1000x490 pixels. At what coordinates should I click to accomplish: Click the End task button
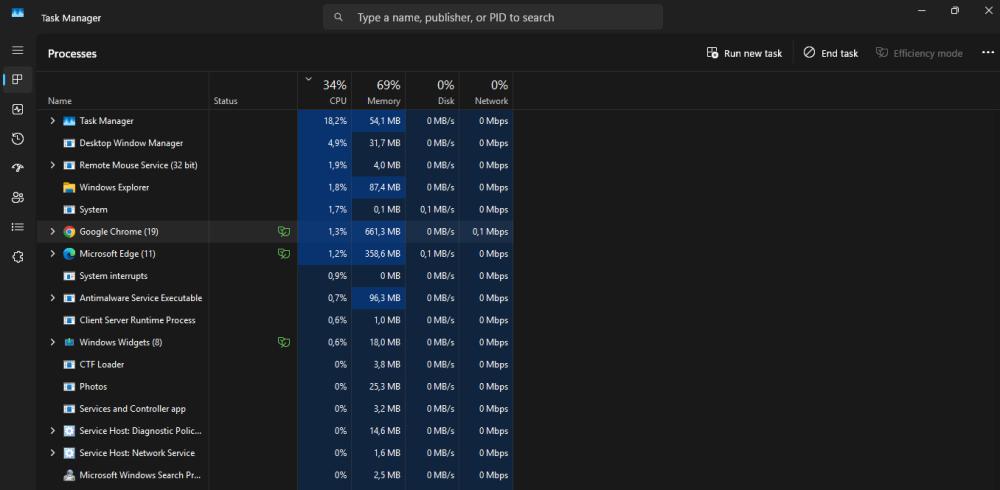click(x=830, y=53)
